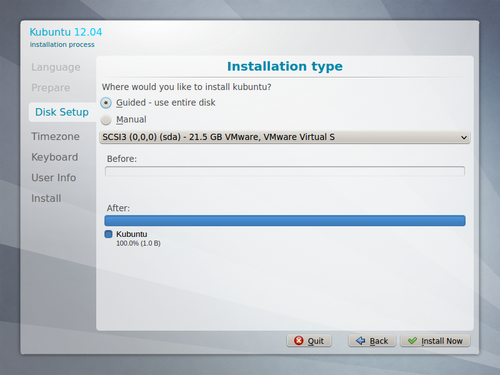Open the SCSI3 (sda) disk dropdown
This screenshot has height=375, width=500.
pyautogui.click(x=285, y=137)
